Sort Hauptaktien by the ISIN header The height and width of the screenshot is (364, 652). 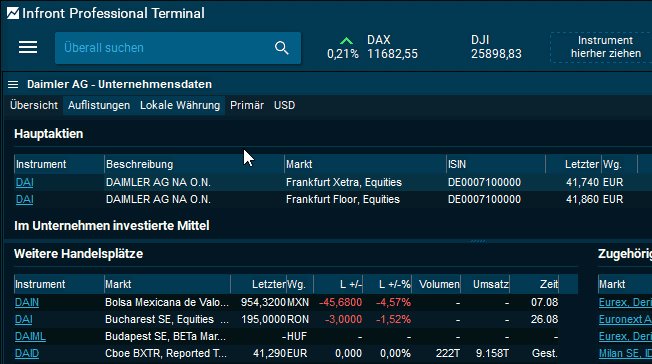496,164
